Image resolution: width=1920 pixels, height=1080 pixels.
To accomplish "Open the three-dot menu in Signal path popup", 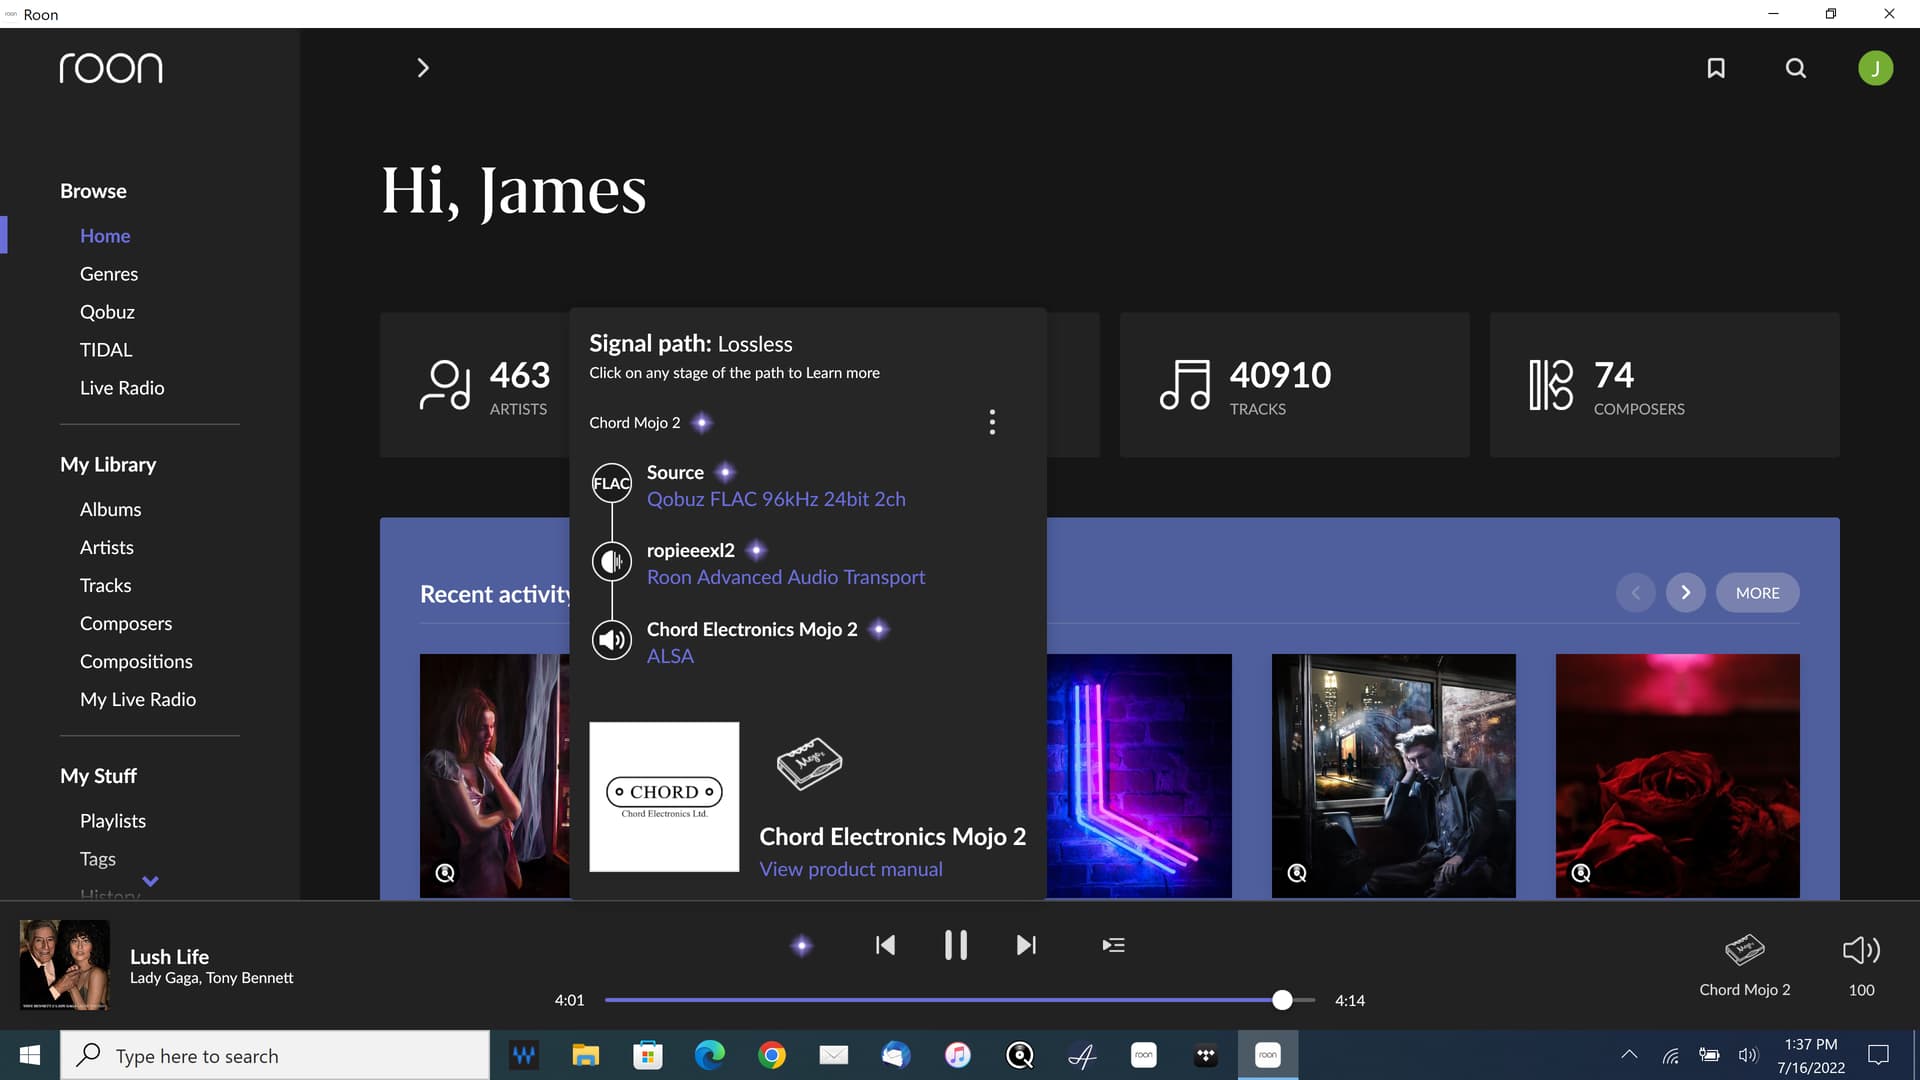I will pos(992,422).
